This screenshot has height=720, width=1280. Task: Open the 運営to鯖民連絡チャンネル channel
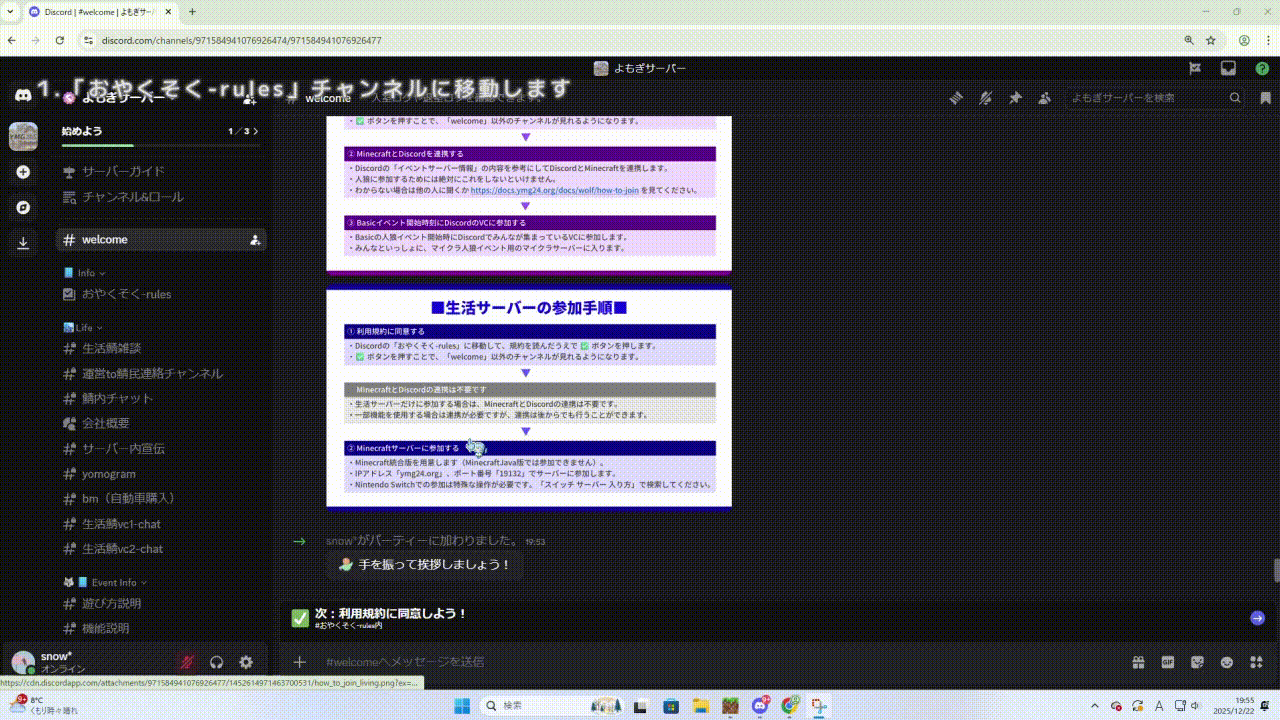[x=162, y=373]
